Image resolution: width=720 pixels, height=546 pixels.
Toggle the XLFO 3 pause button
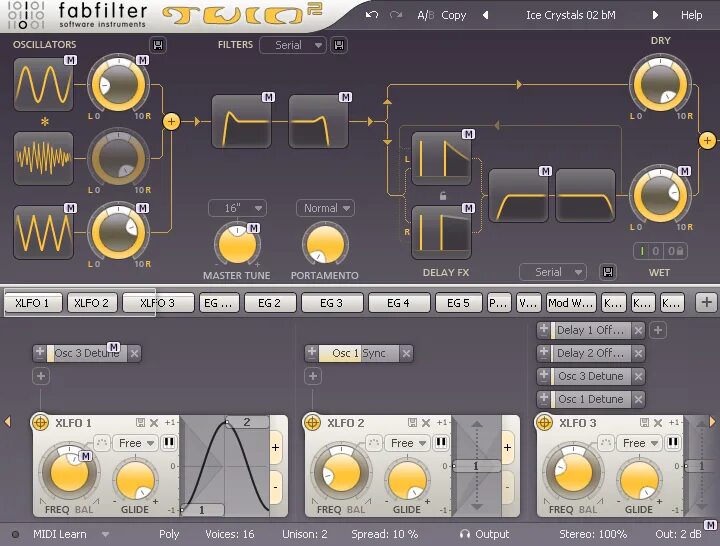coord(673,443)
